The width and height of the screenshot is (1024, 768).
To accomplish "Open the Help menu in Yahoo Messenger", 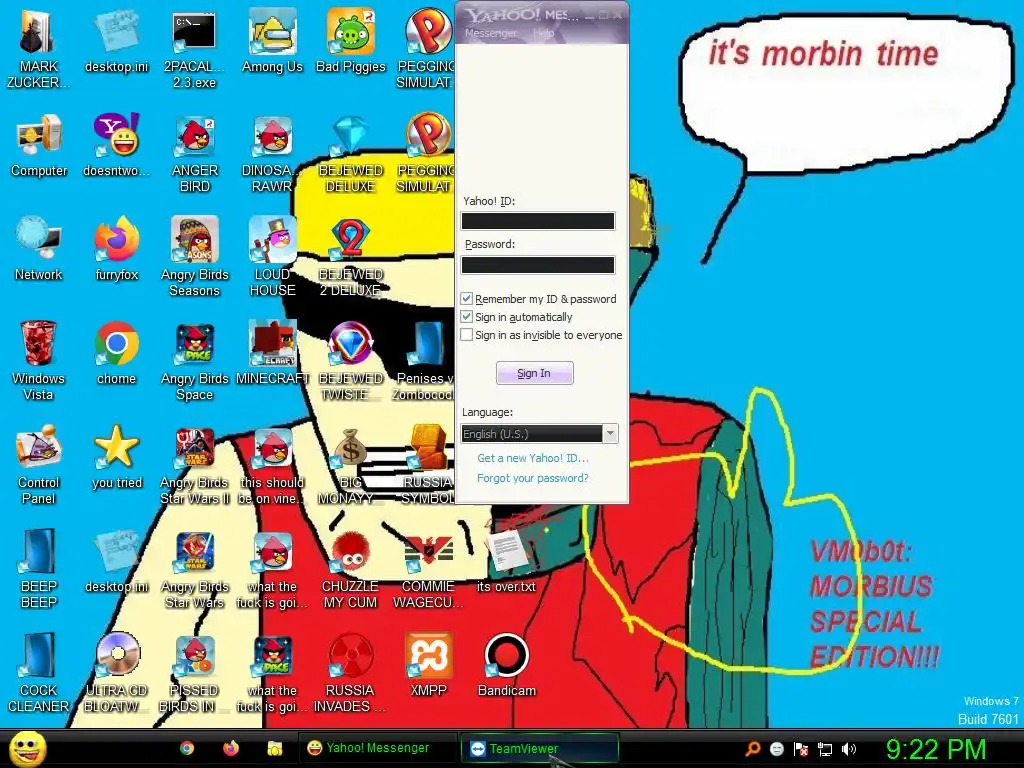I will 543,33.
